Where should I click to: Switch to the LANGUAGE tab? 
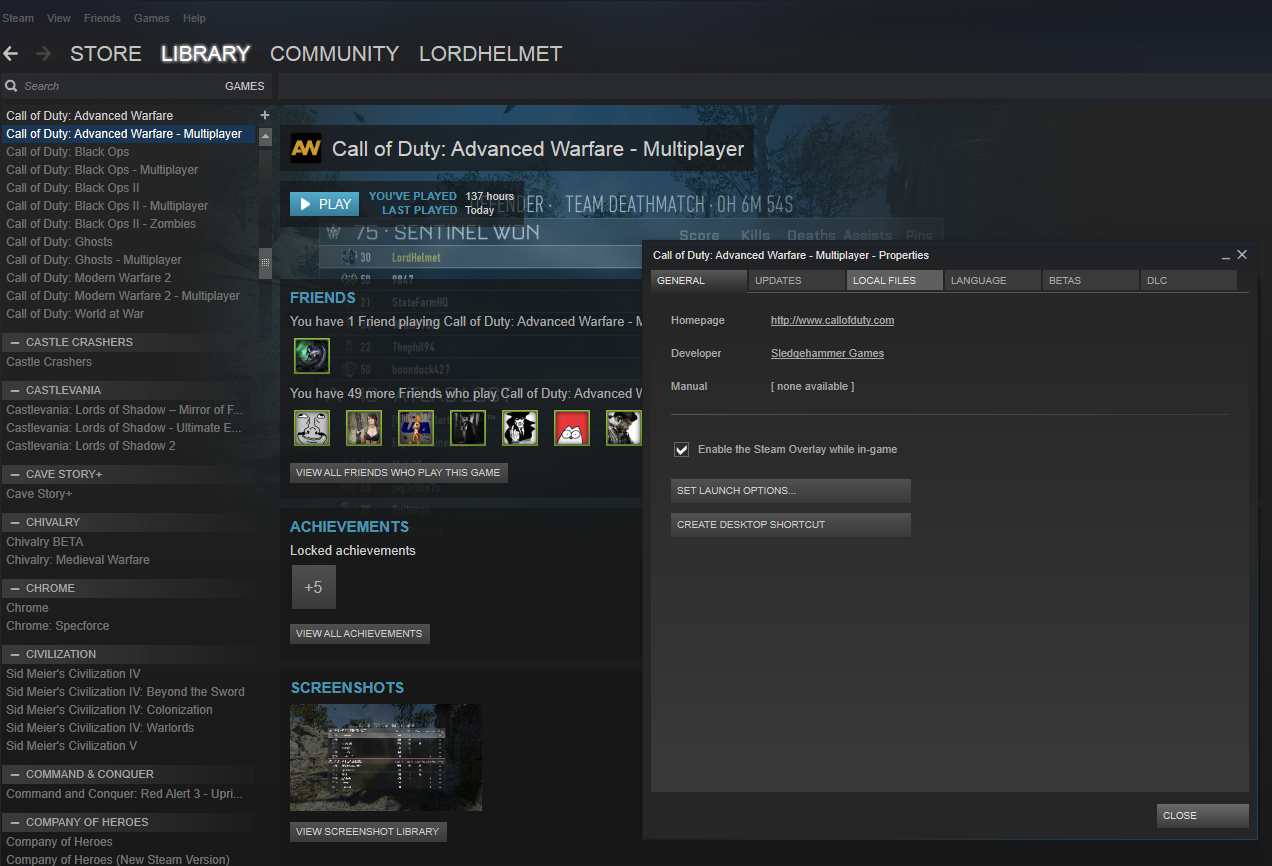point(993,281)
